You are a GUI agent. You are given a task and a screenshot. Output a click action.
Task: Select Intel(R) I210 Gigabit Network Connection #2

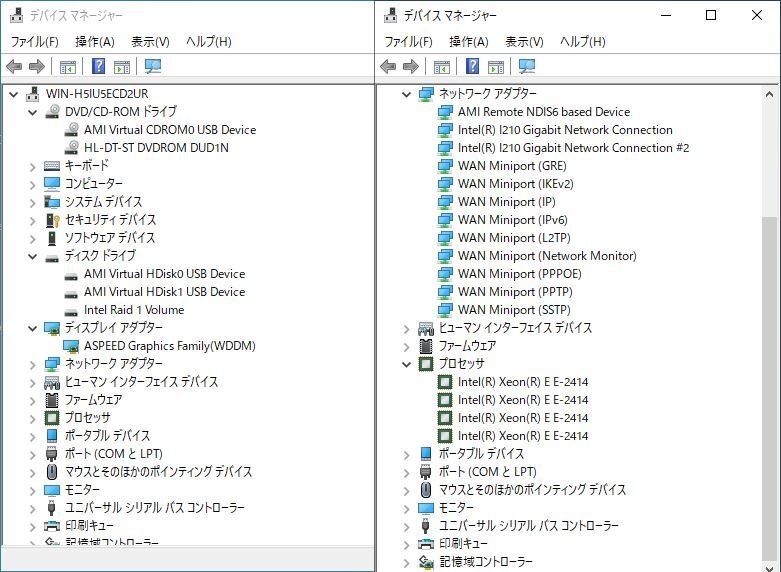[x=573, y=148]
